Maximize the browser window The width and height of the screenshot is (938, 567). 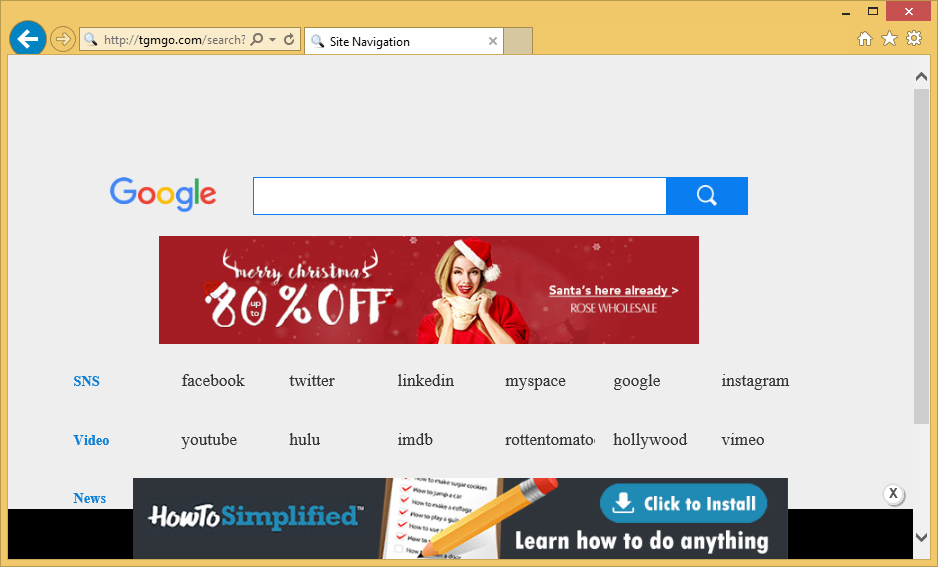[873, 11]
